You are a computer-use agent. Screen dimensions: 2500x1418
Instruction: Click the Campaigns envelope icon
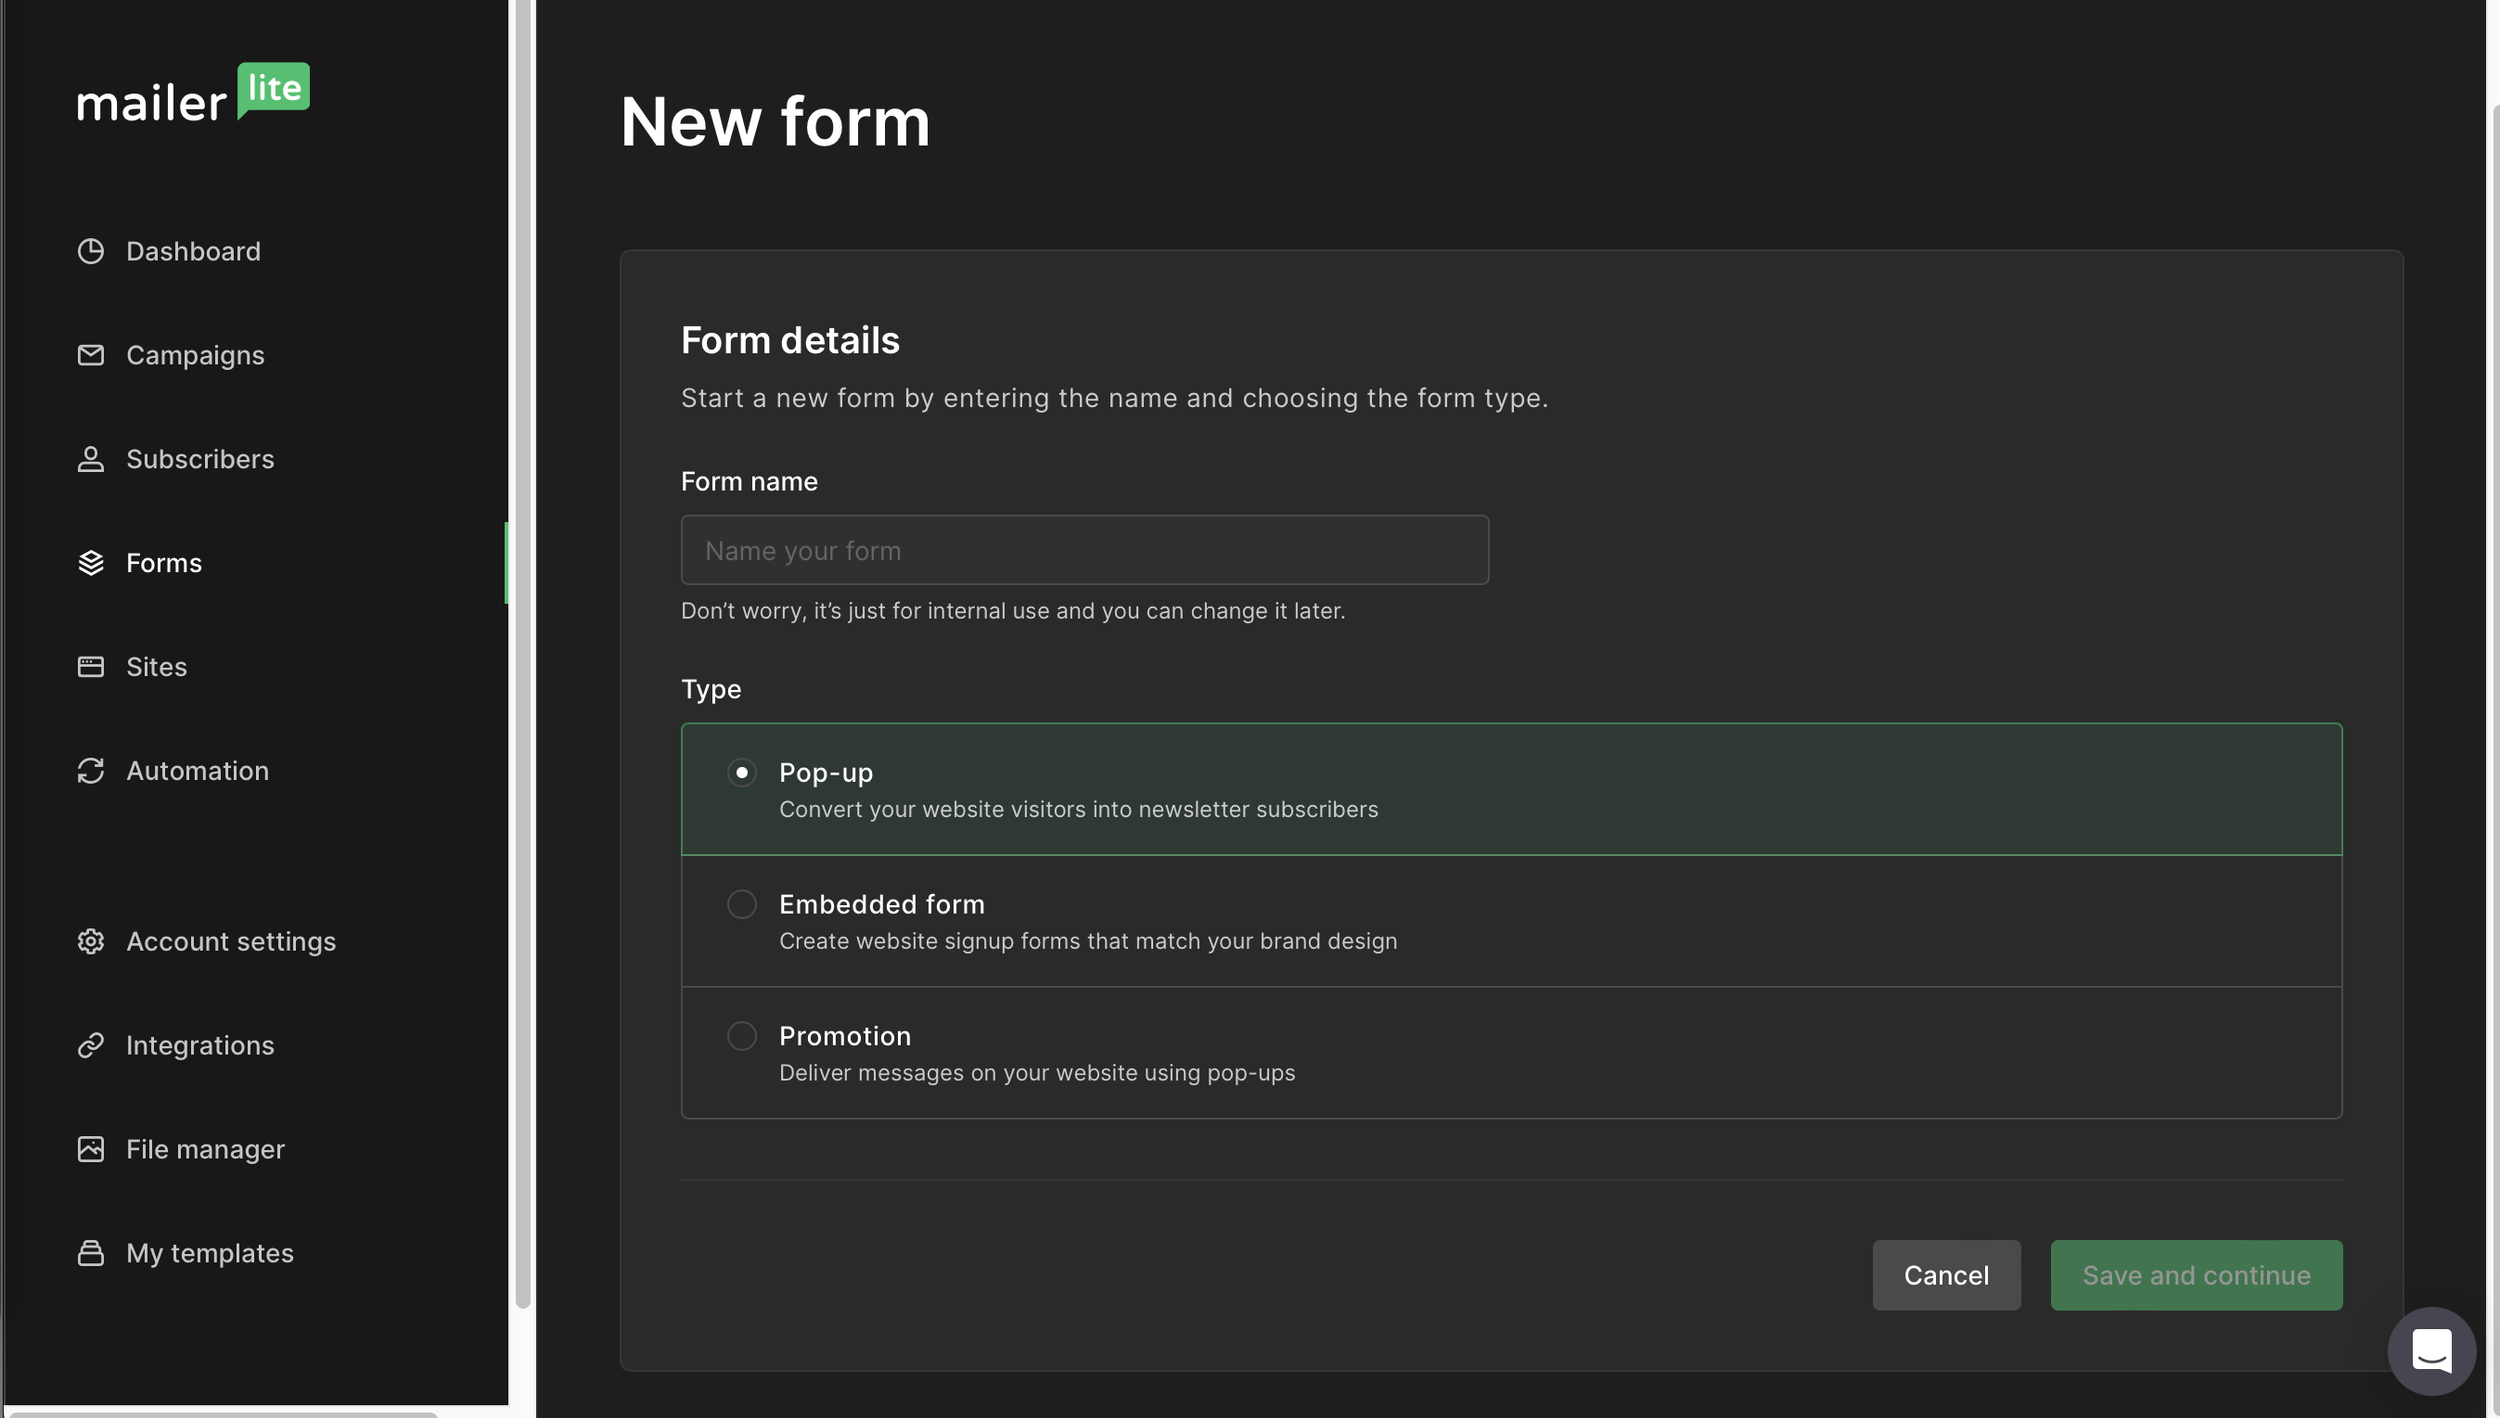tap(91, 355)
